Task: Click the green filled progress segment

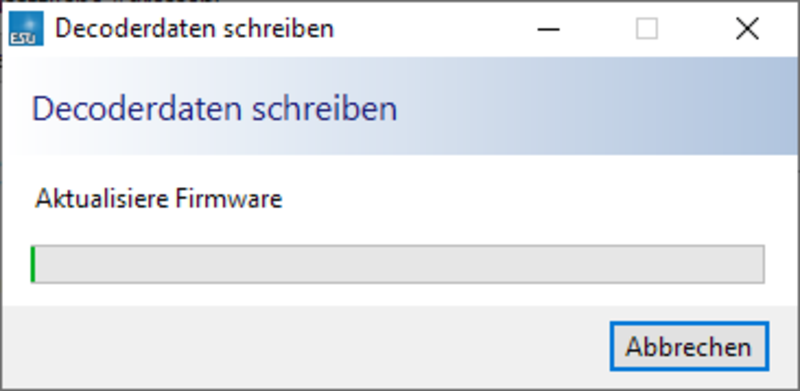Action: 33,264
